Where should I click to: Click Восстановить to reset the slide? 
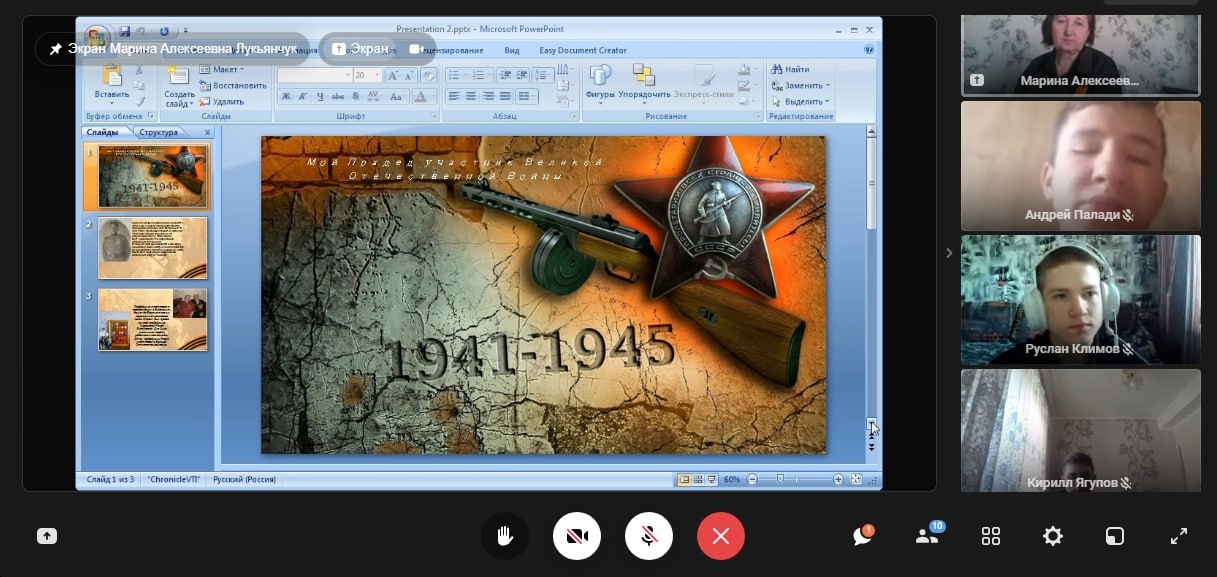[x=233, y=86]
